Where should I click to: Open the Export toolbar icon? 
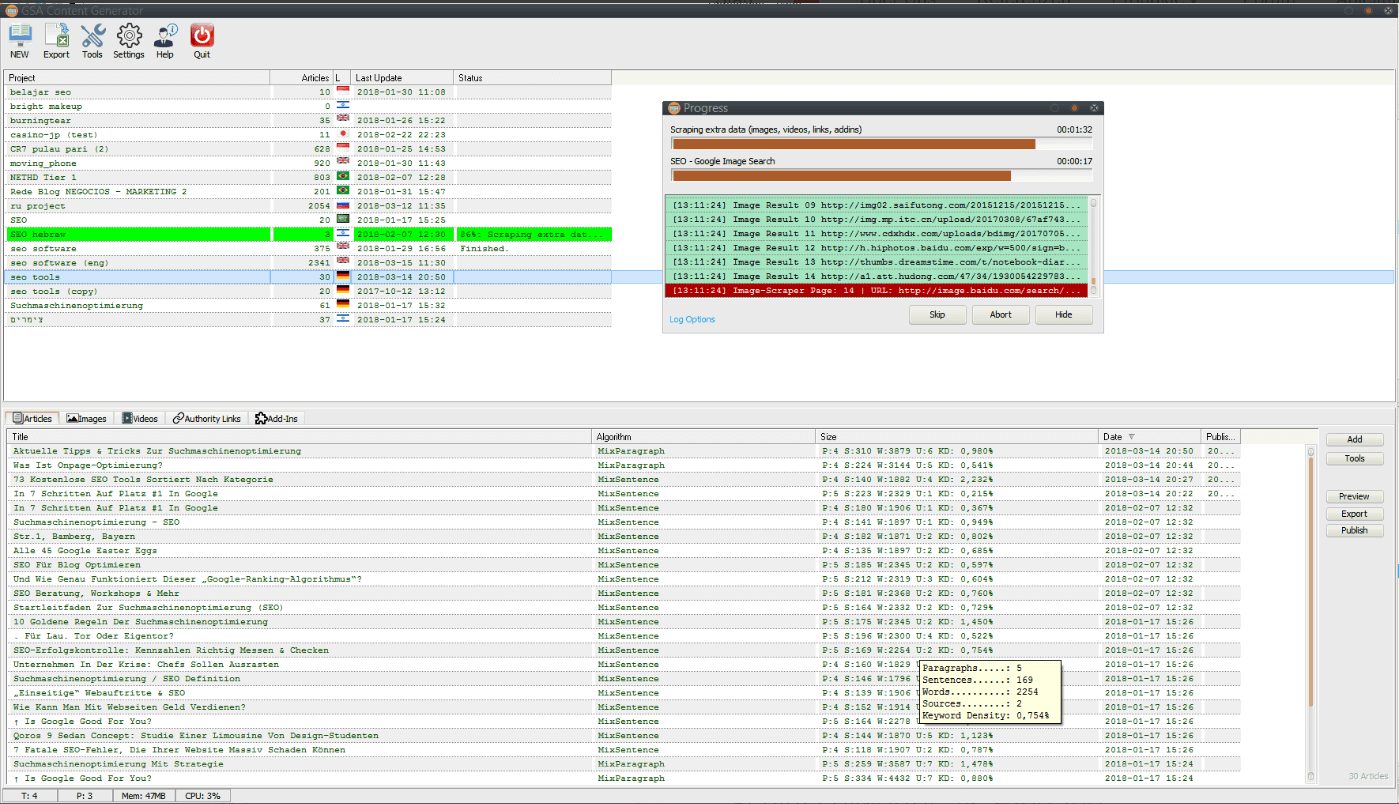point(56,41)
